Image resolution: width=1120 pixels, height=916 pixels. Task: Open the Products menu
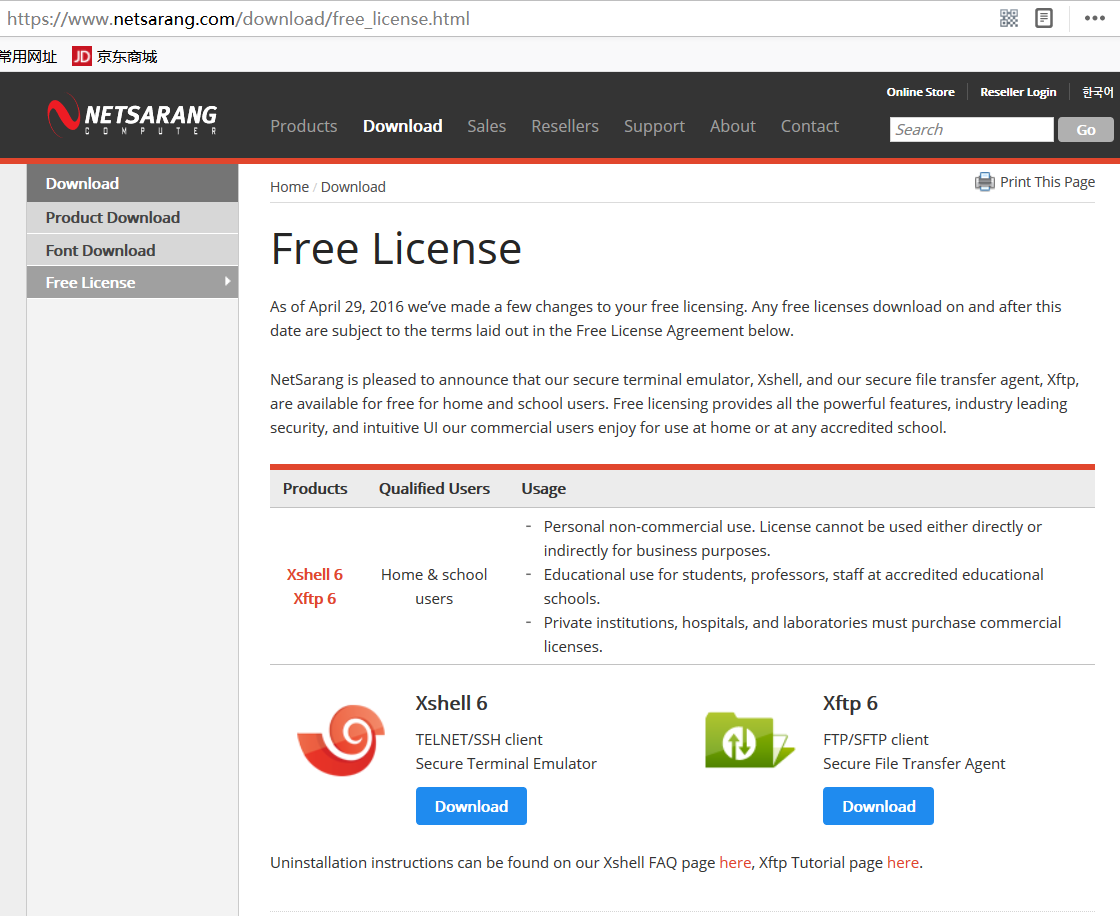304,126
